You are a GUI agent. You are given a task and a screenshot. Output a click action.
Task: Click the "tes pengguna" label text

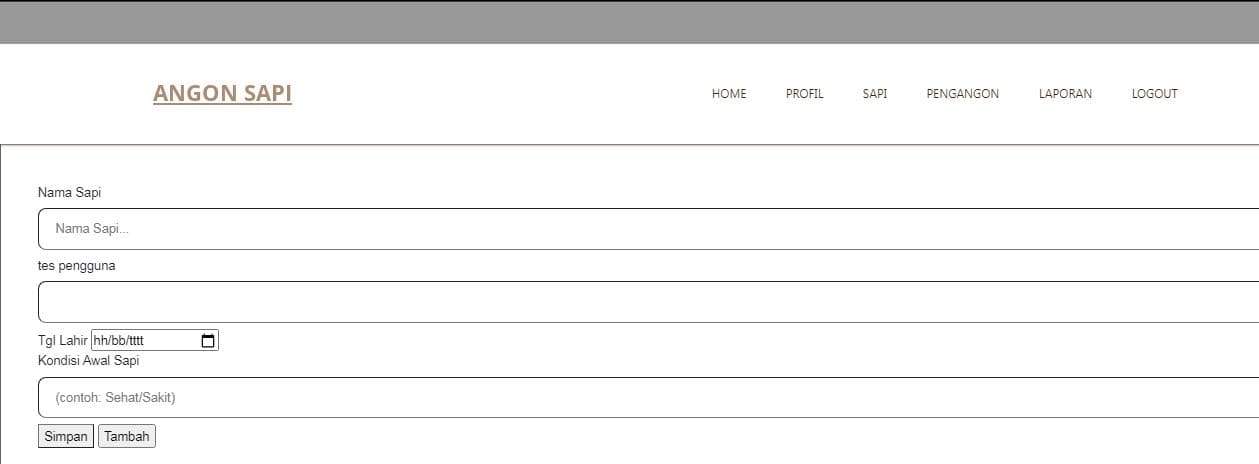76,265
